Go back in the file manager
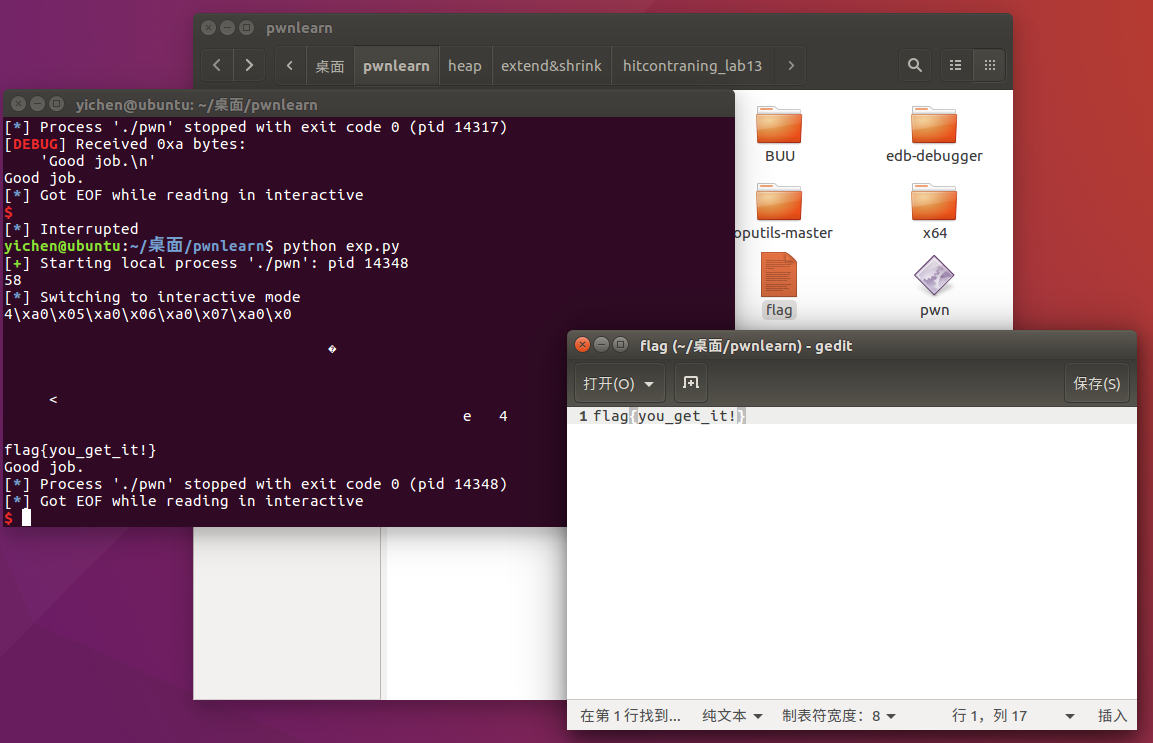 217,65
